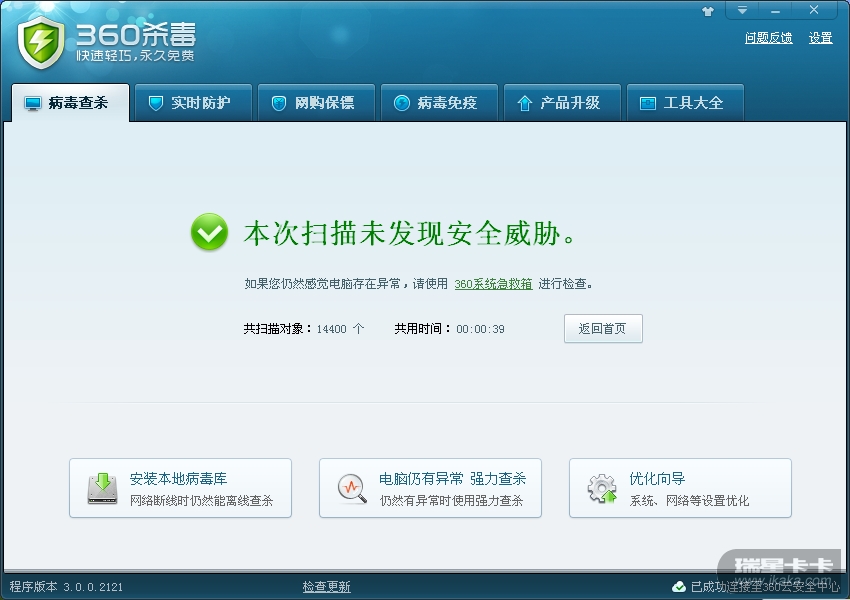850x600 pixels.
Task: Open the title bar dropdown menu arrow
Action: (742, 10)
